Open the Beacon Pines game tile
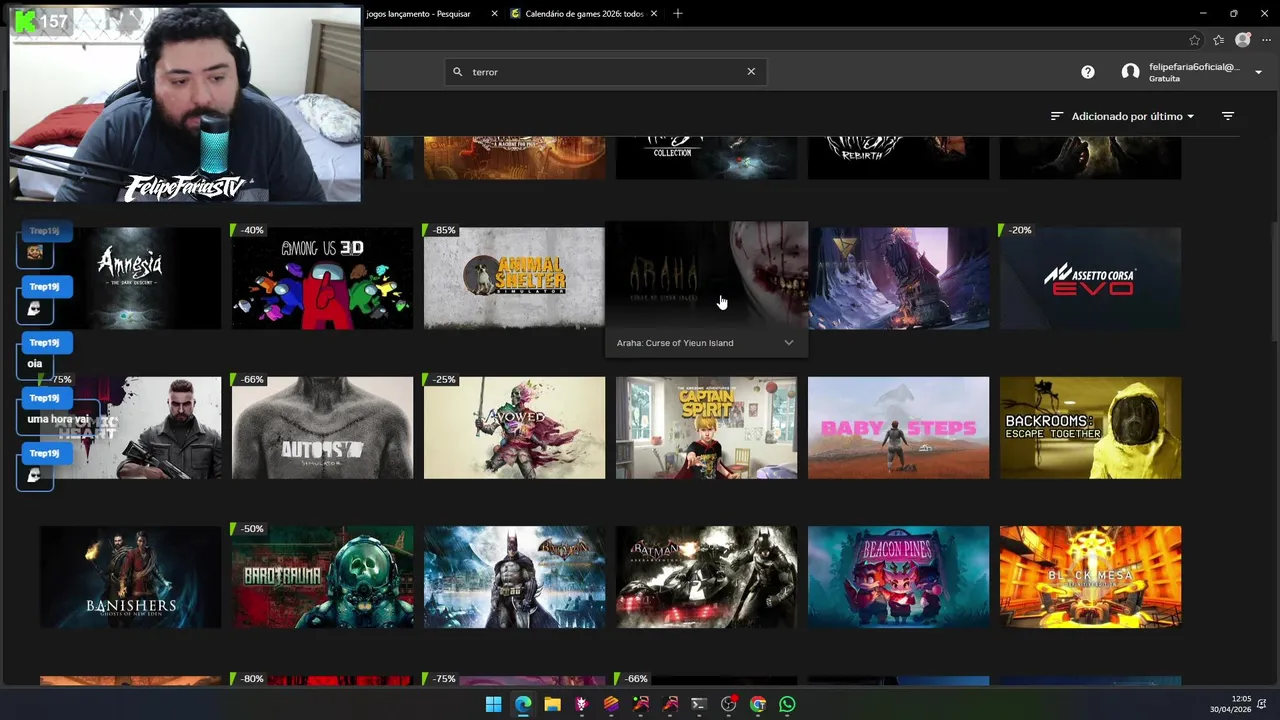 pos(898,577)
